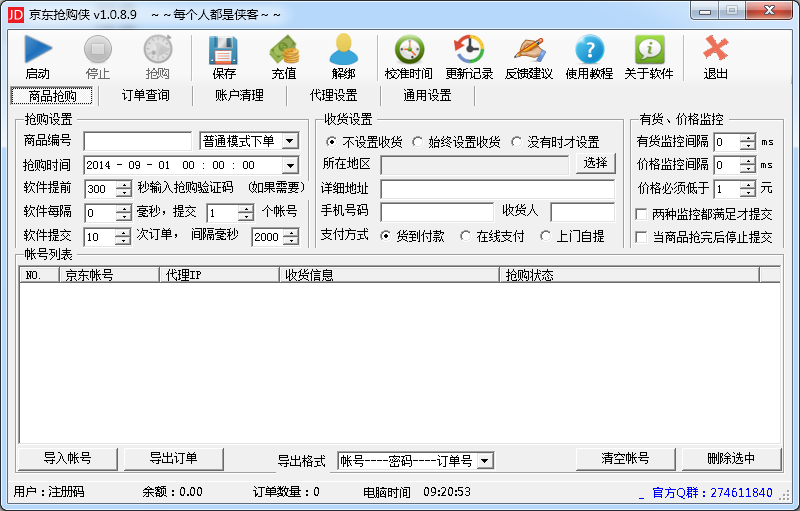Click the 收货人 input field

pos(583,212)
